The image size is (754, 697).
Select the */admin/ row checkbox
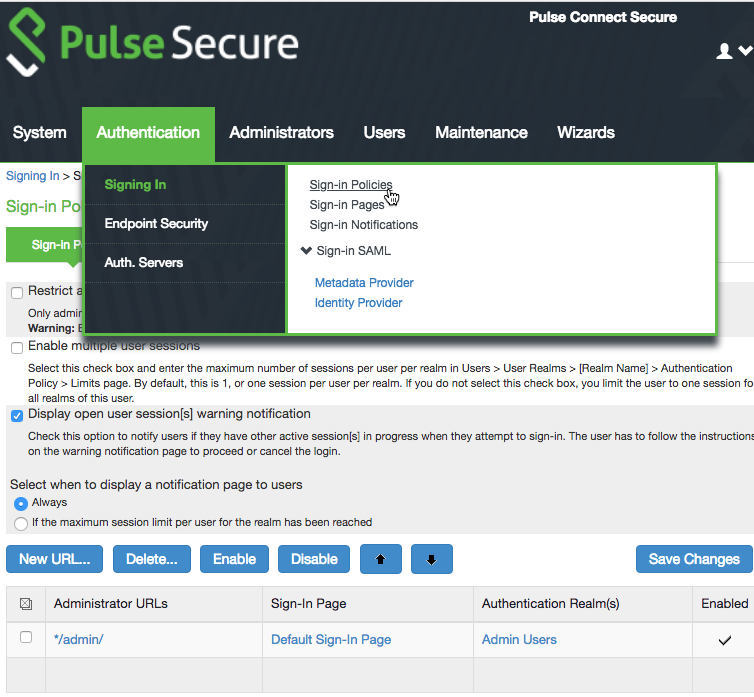(x=26, y=638)
